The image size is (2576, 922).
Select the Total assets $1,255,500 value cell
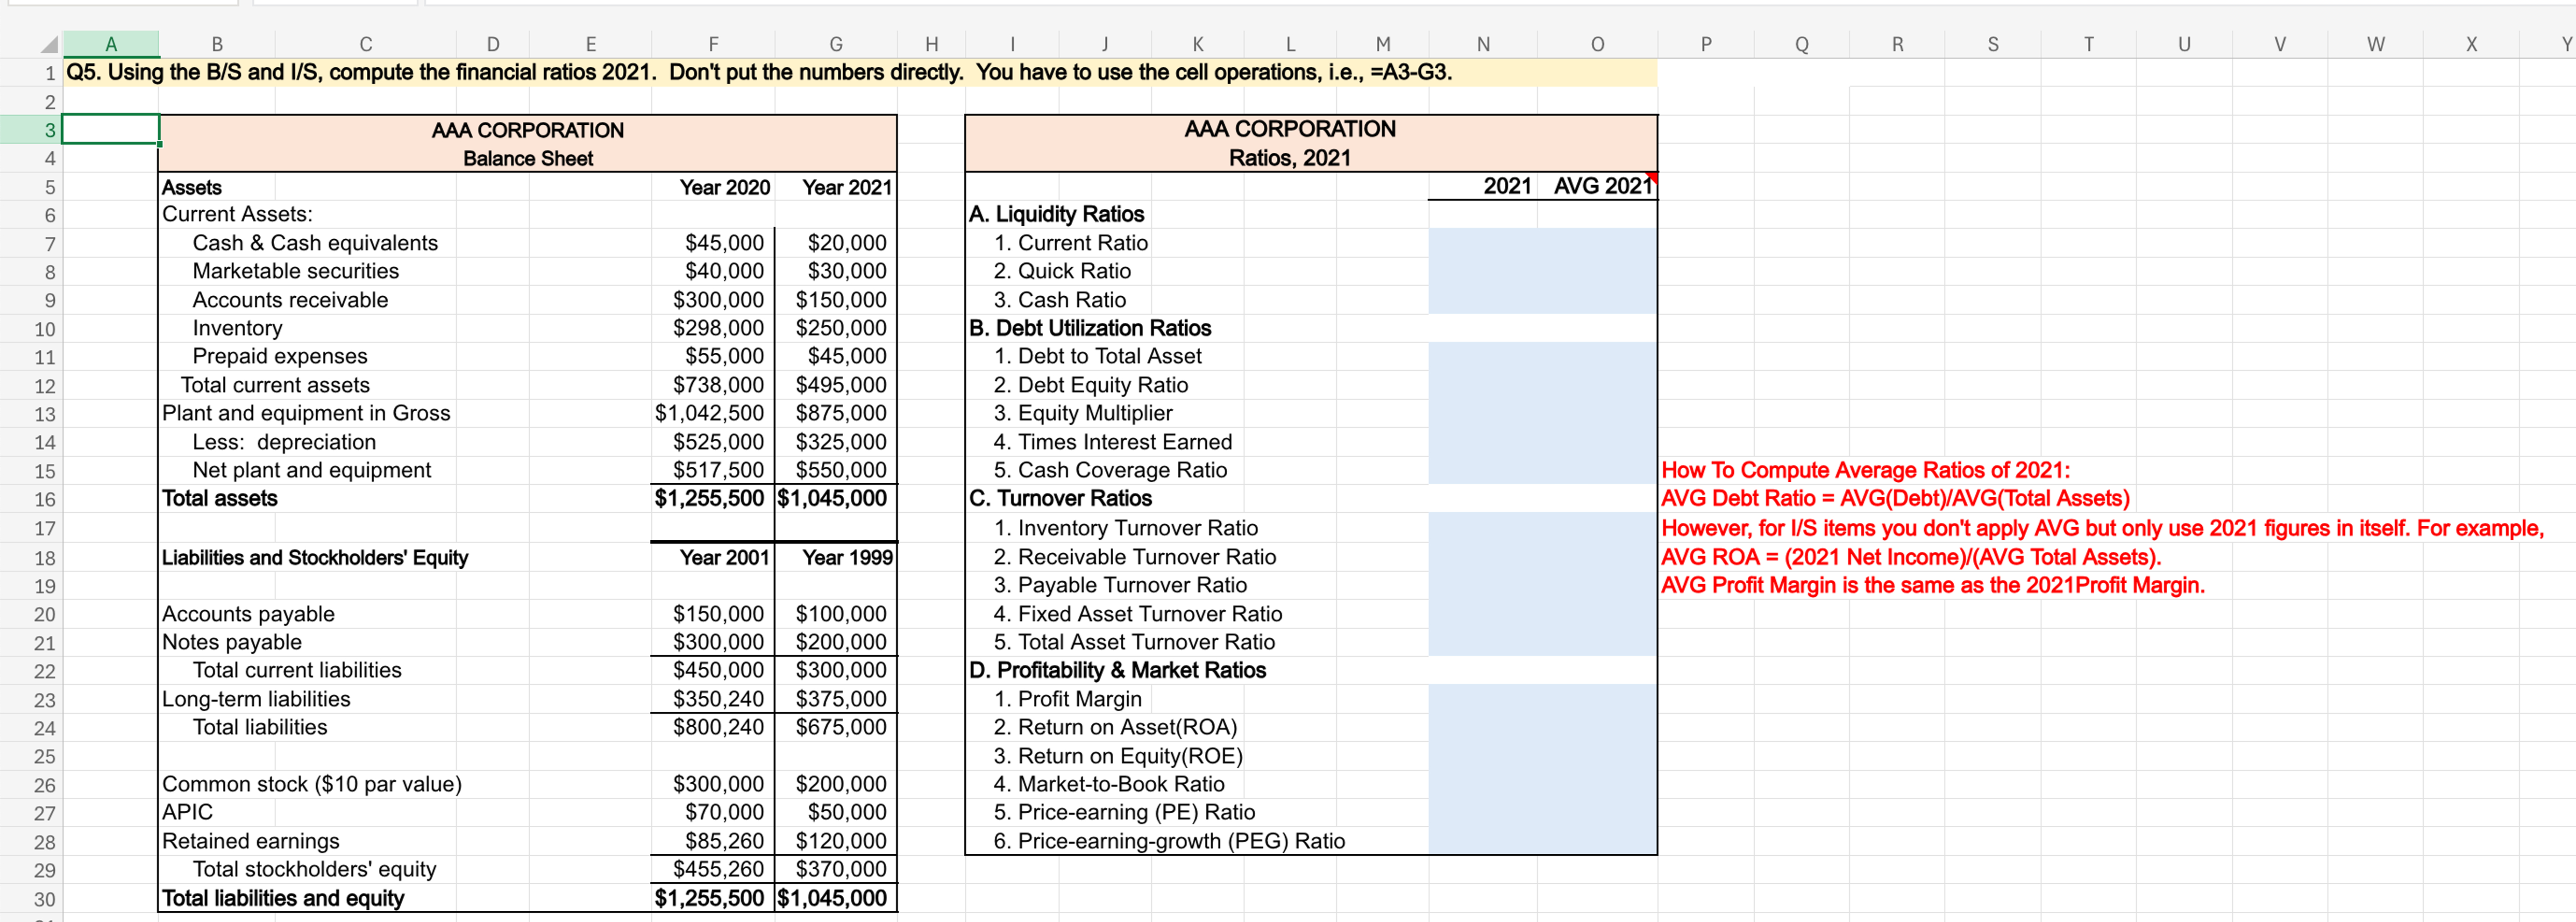[x=711, y=498]
